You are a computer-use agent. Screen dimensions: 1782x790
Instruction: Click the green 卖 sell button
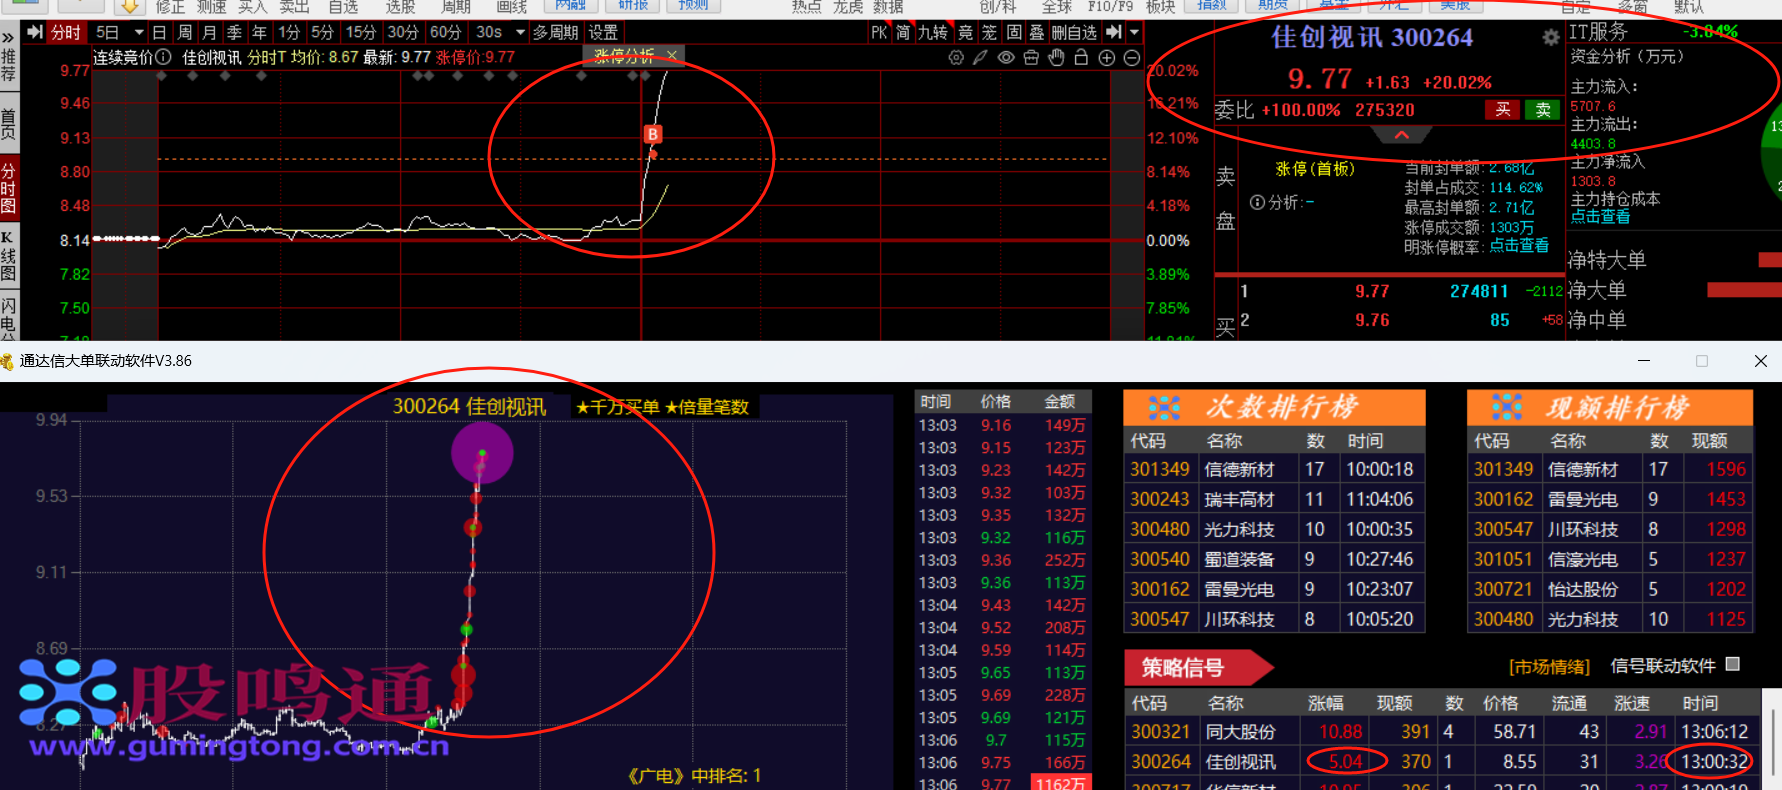tap(1543, 110)
